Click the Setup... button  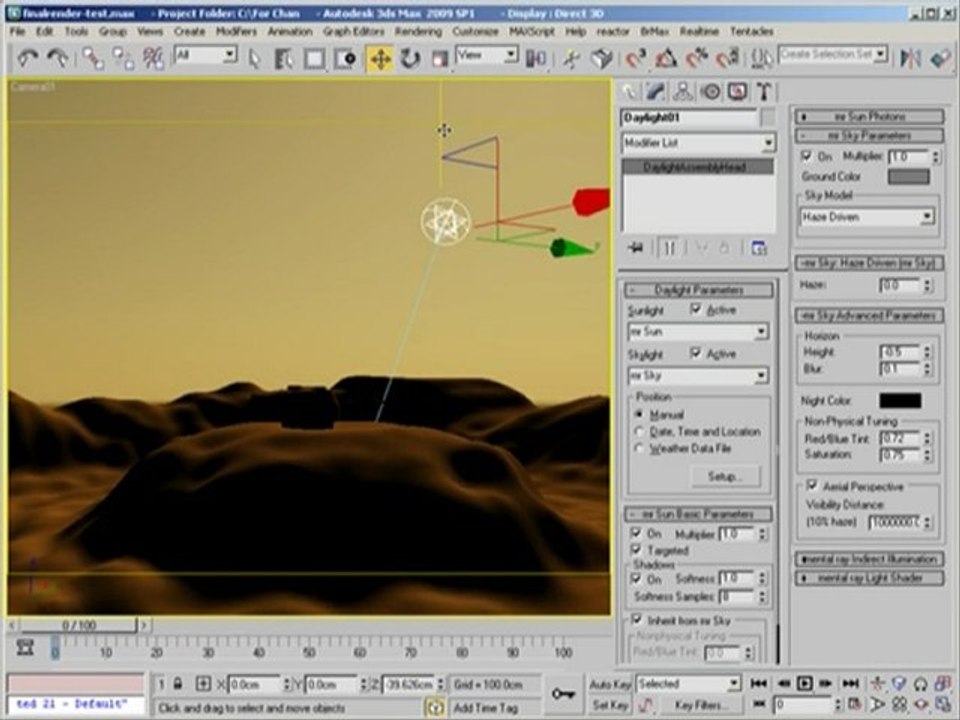pos(725,476)
